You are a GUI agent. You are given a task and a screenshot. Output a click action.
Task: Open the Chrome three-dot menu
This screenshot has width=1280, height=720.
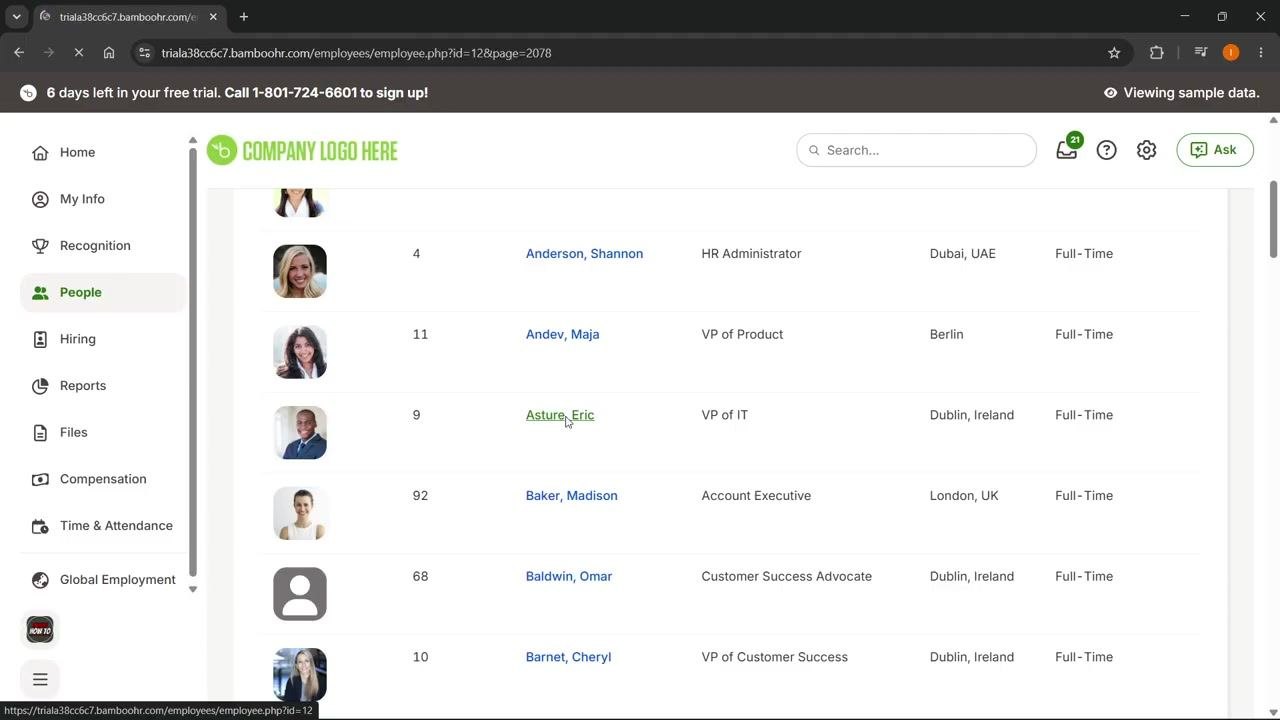click(1260, 53)
